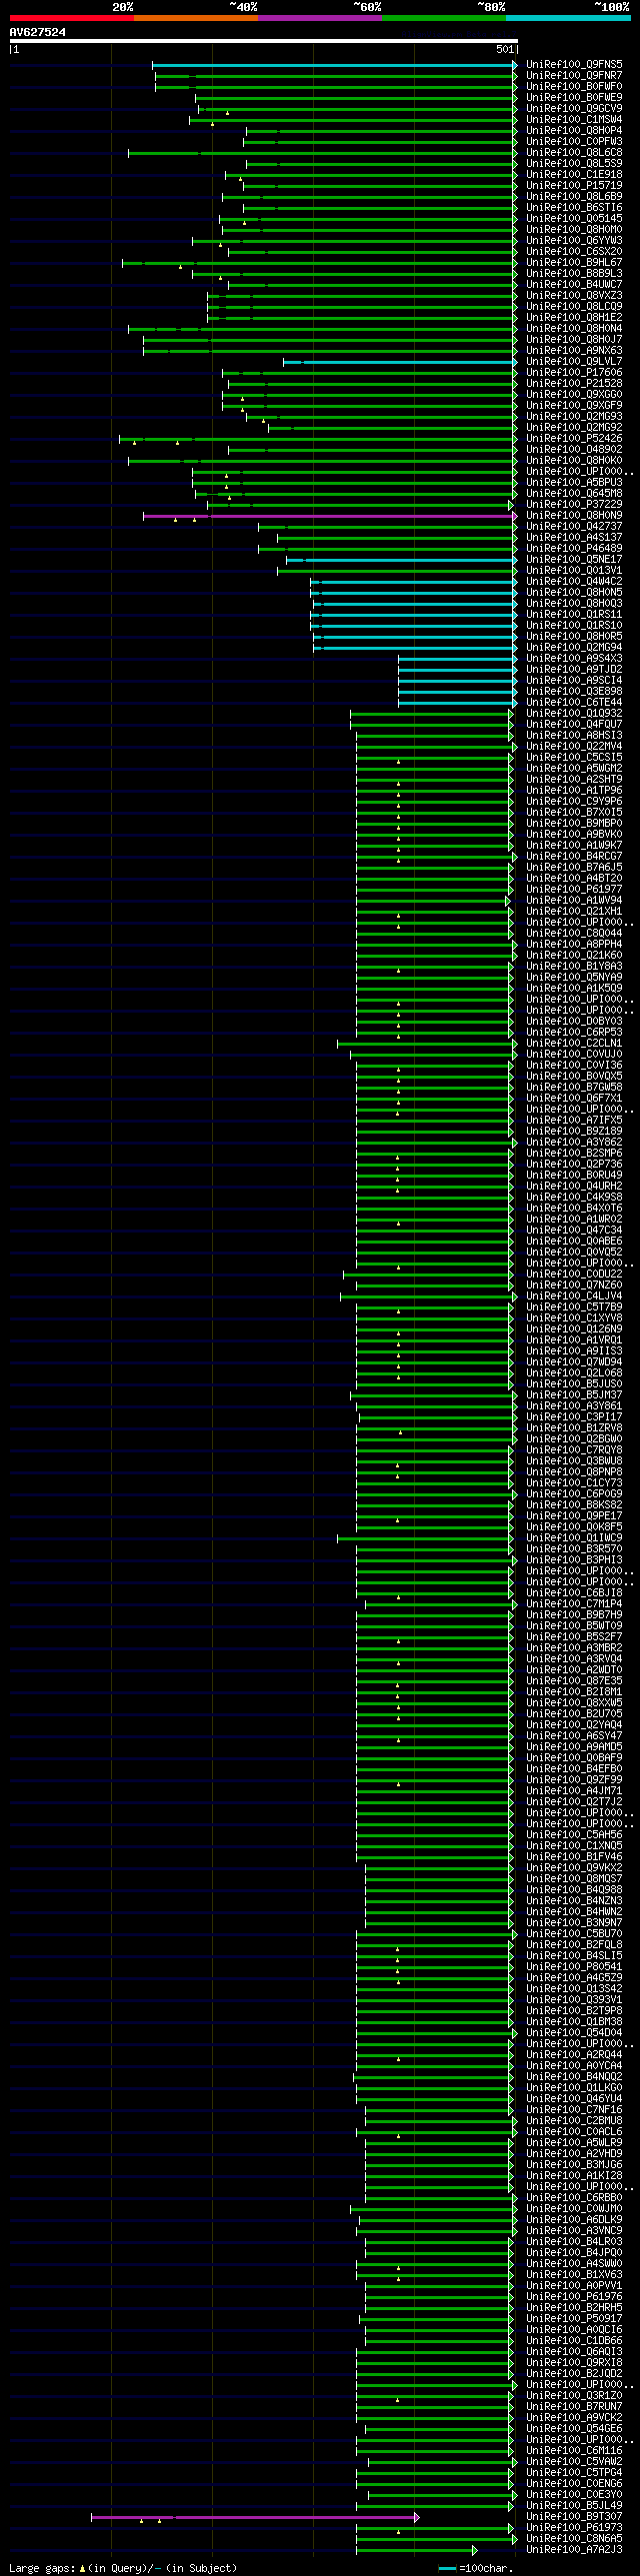Image resolution: width=640 pixels, height=2576 pixels.
Task: Click label UniRef100_P37229
Action: click(574, 505)
